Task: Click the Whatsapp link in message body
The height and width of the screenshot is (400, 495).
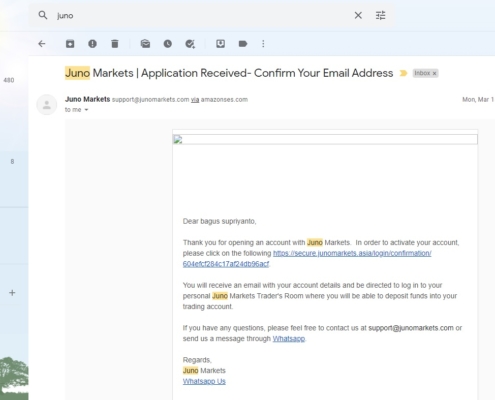Action: (289, 339)
